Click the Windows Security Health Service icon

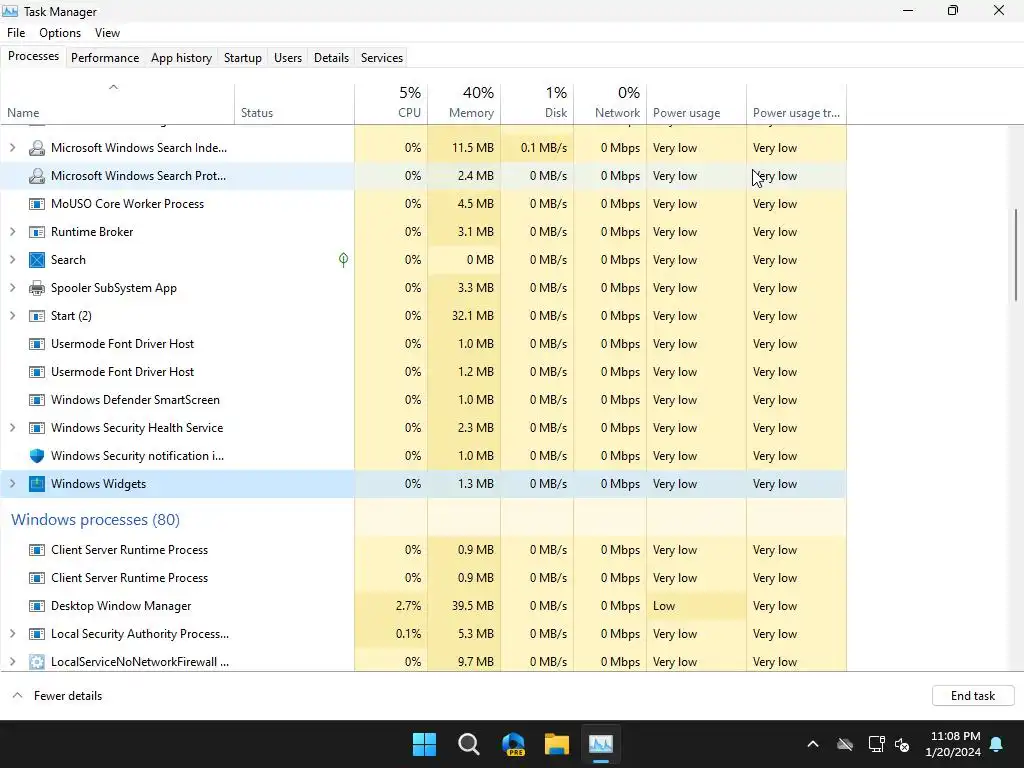[37, 428]
